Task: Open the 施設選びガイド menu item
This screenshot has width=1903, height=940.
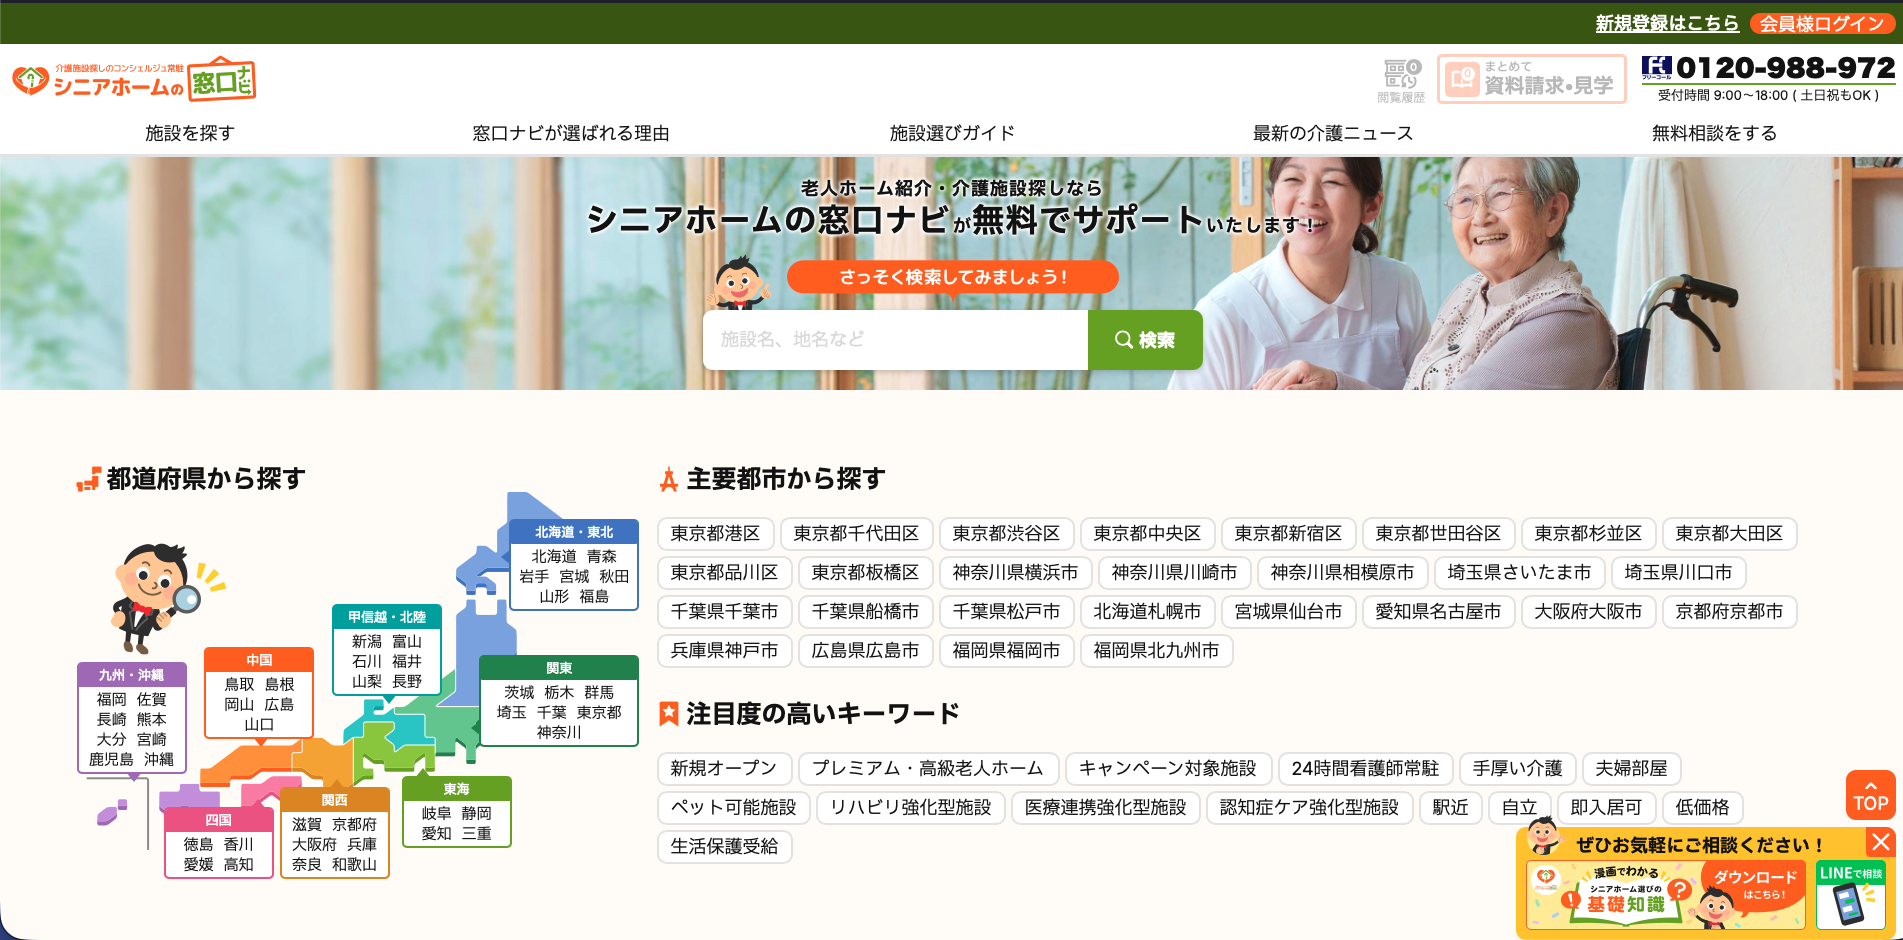Action: point(952,133)
